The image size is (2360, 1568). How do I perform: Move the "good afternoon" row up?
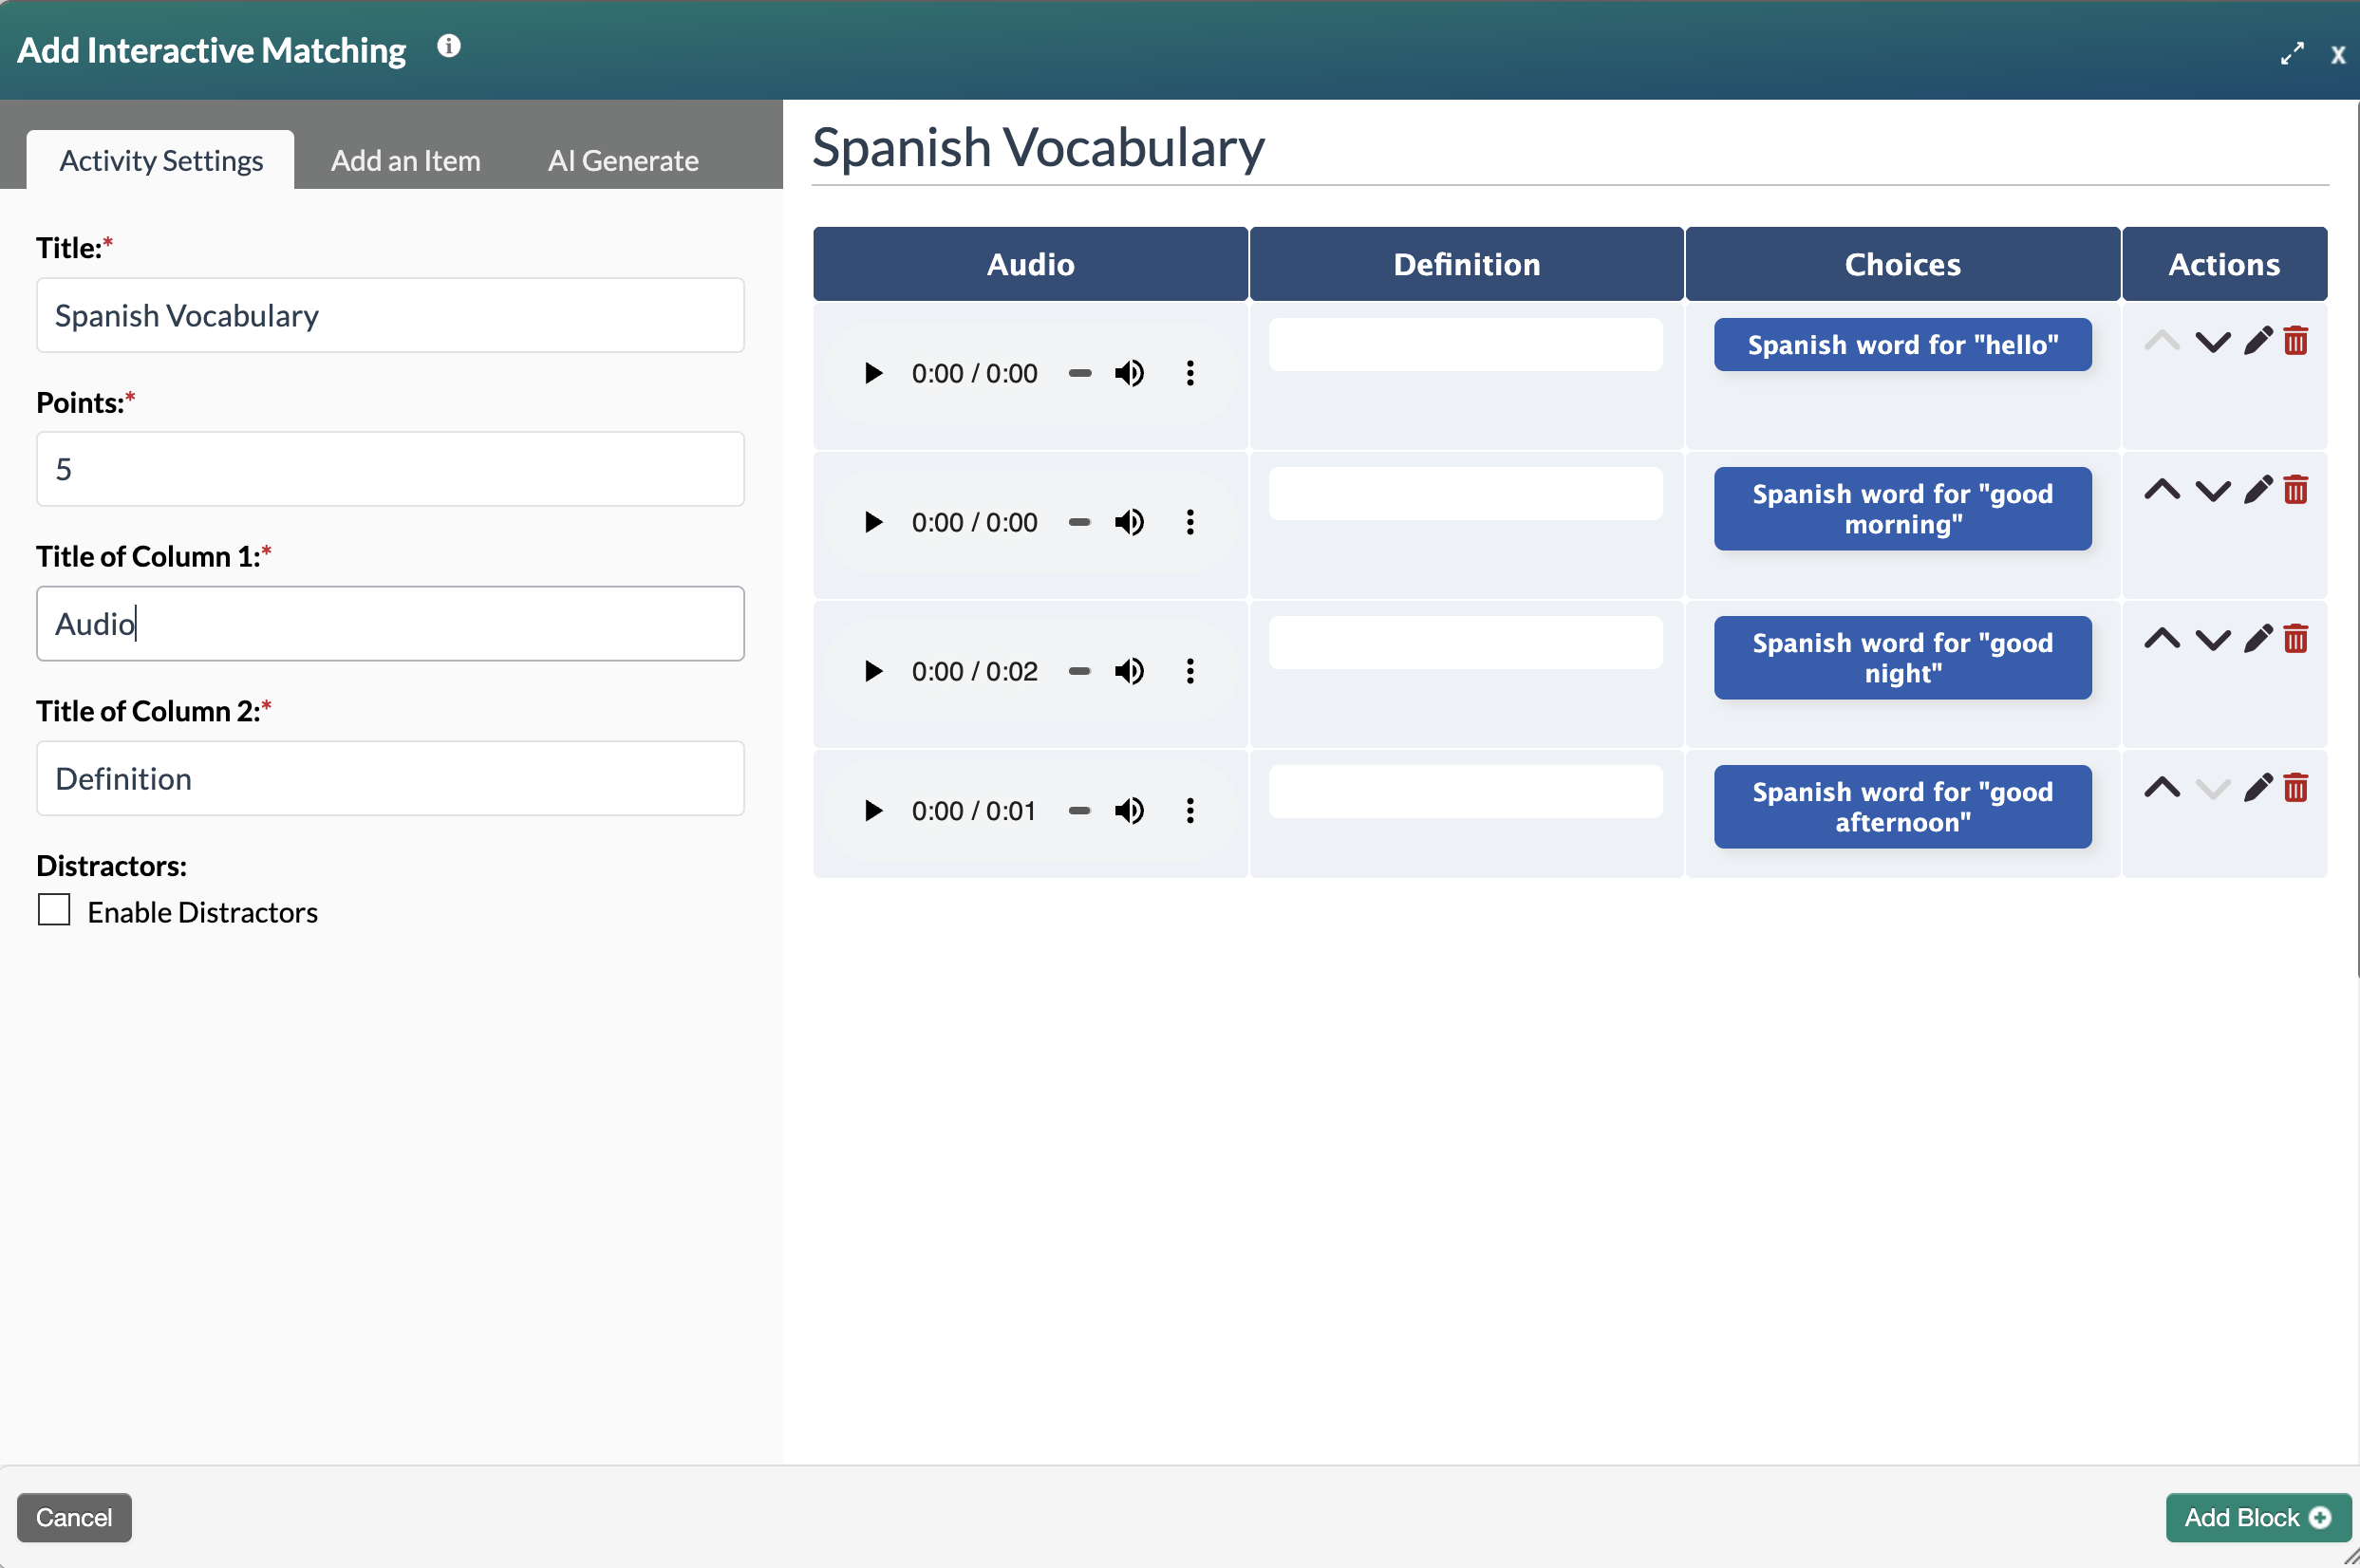pos(2162,787)
